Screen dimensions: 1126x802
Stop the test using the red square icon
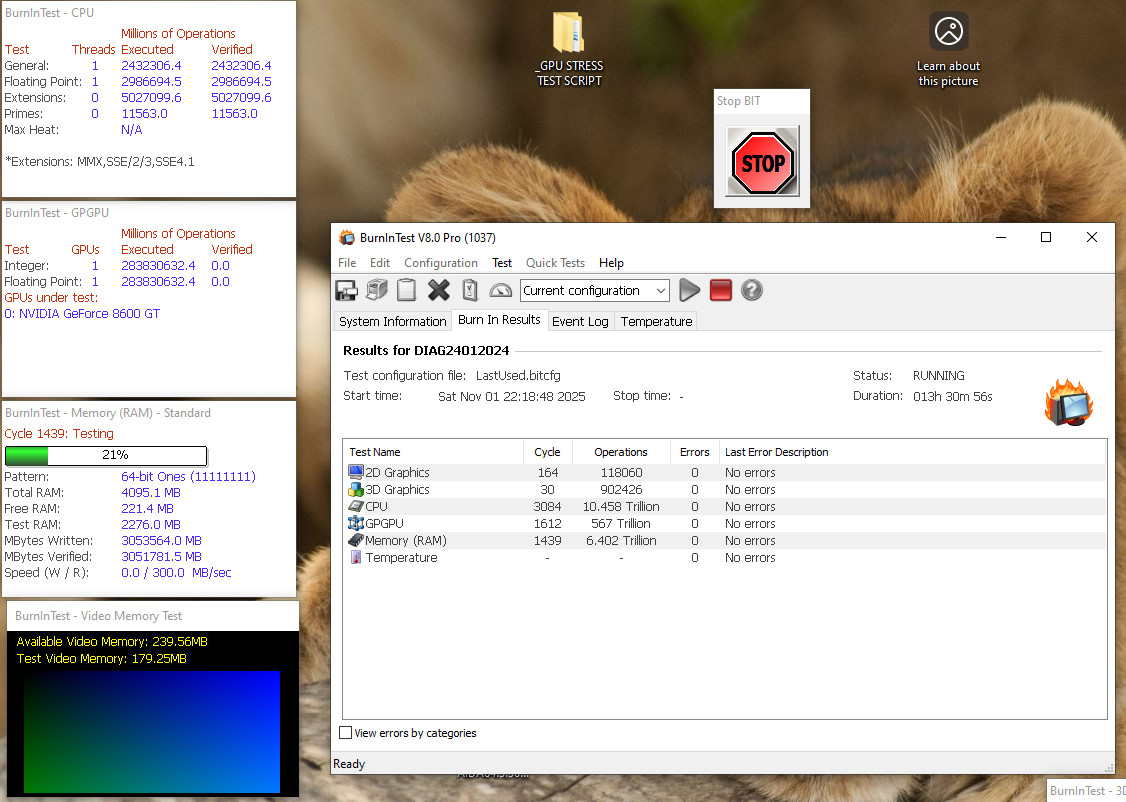pyautogui.click(x=720, y=290)
